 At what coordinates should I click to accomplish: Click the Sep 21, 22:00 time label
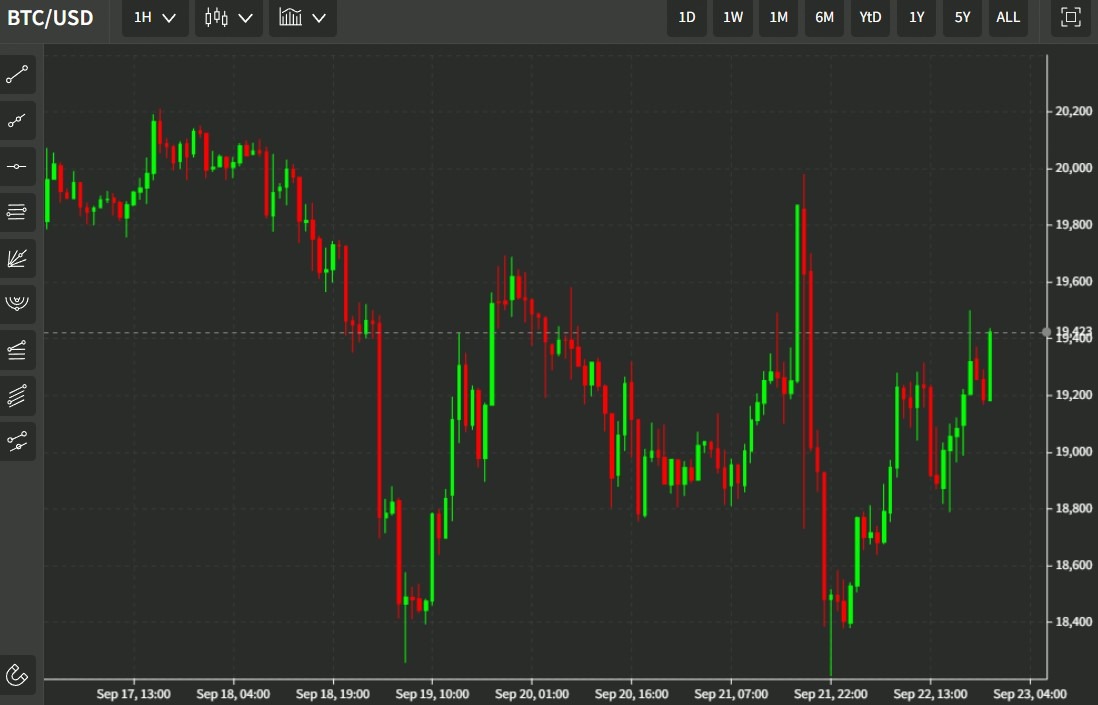831,694
